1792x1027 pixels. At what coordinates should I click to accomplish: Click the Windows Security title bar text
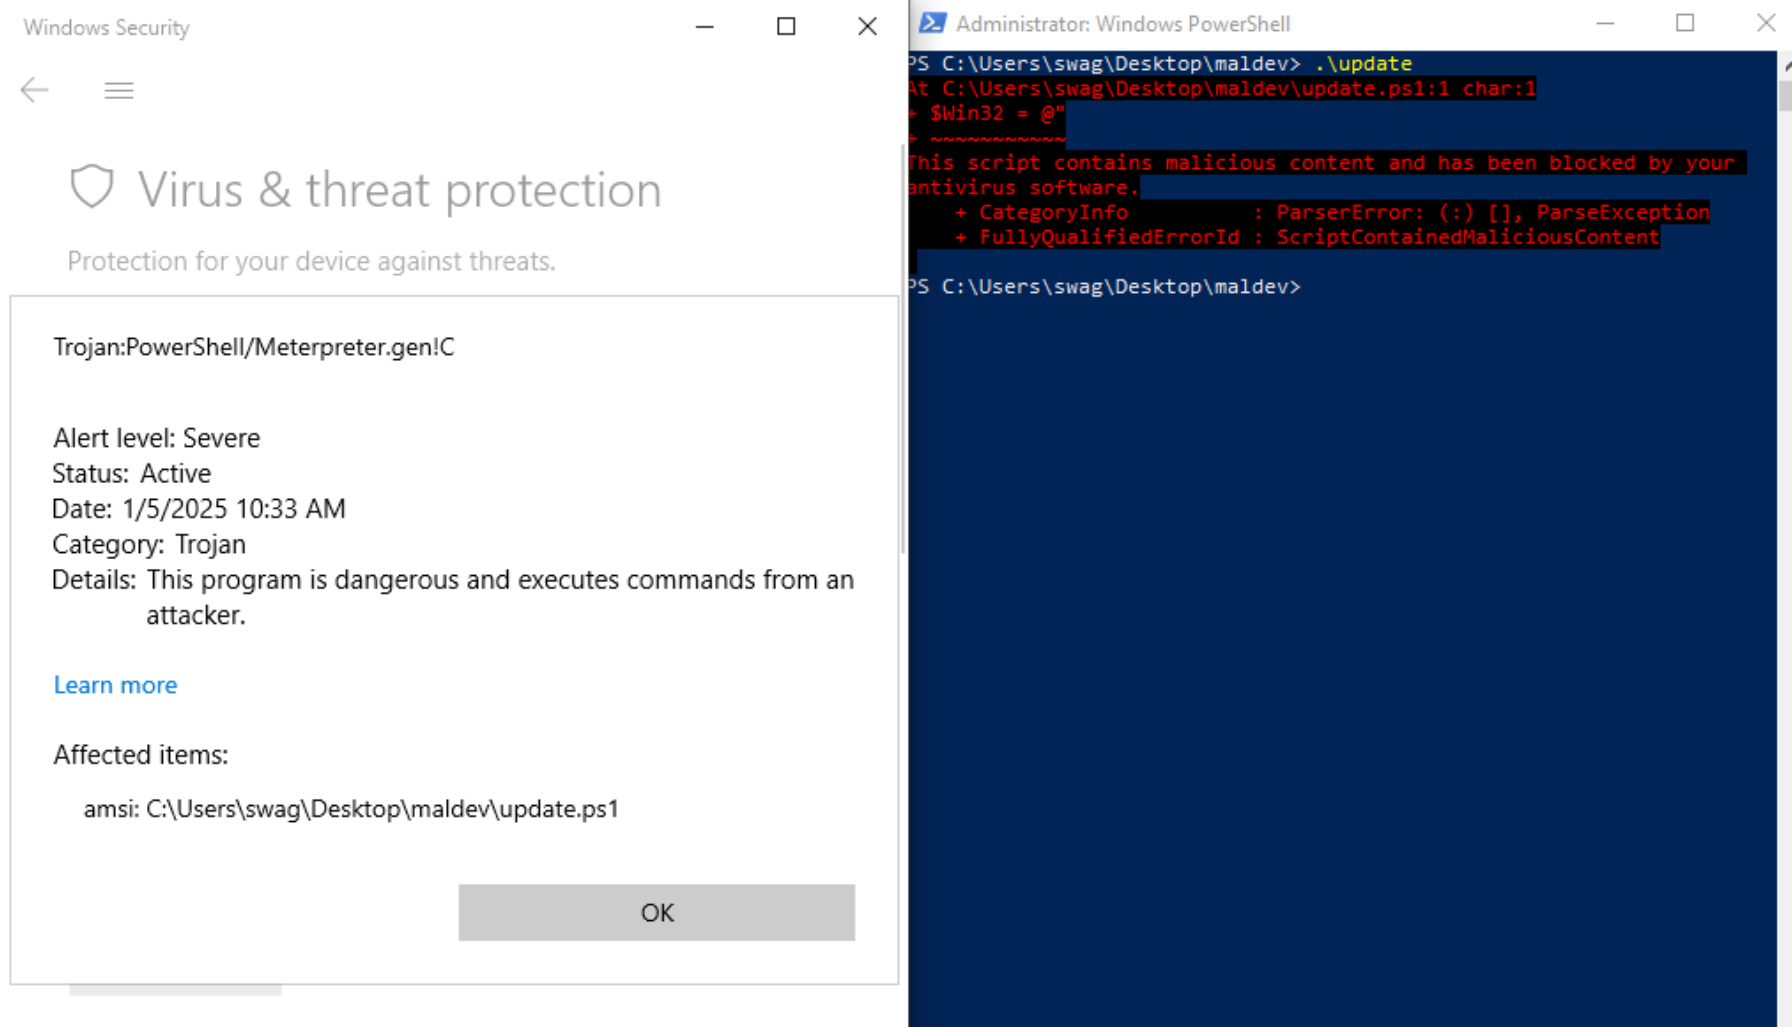pyautogui.click(x=107, y=28)
